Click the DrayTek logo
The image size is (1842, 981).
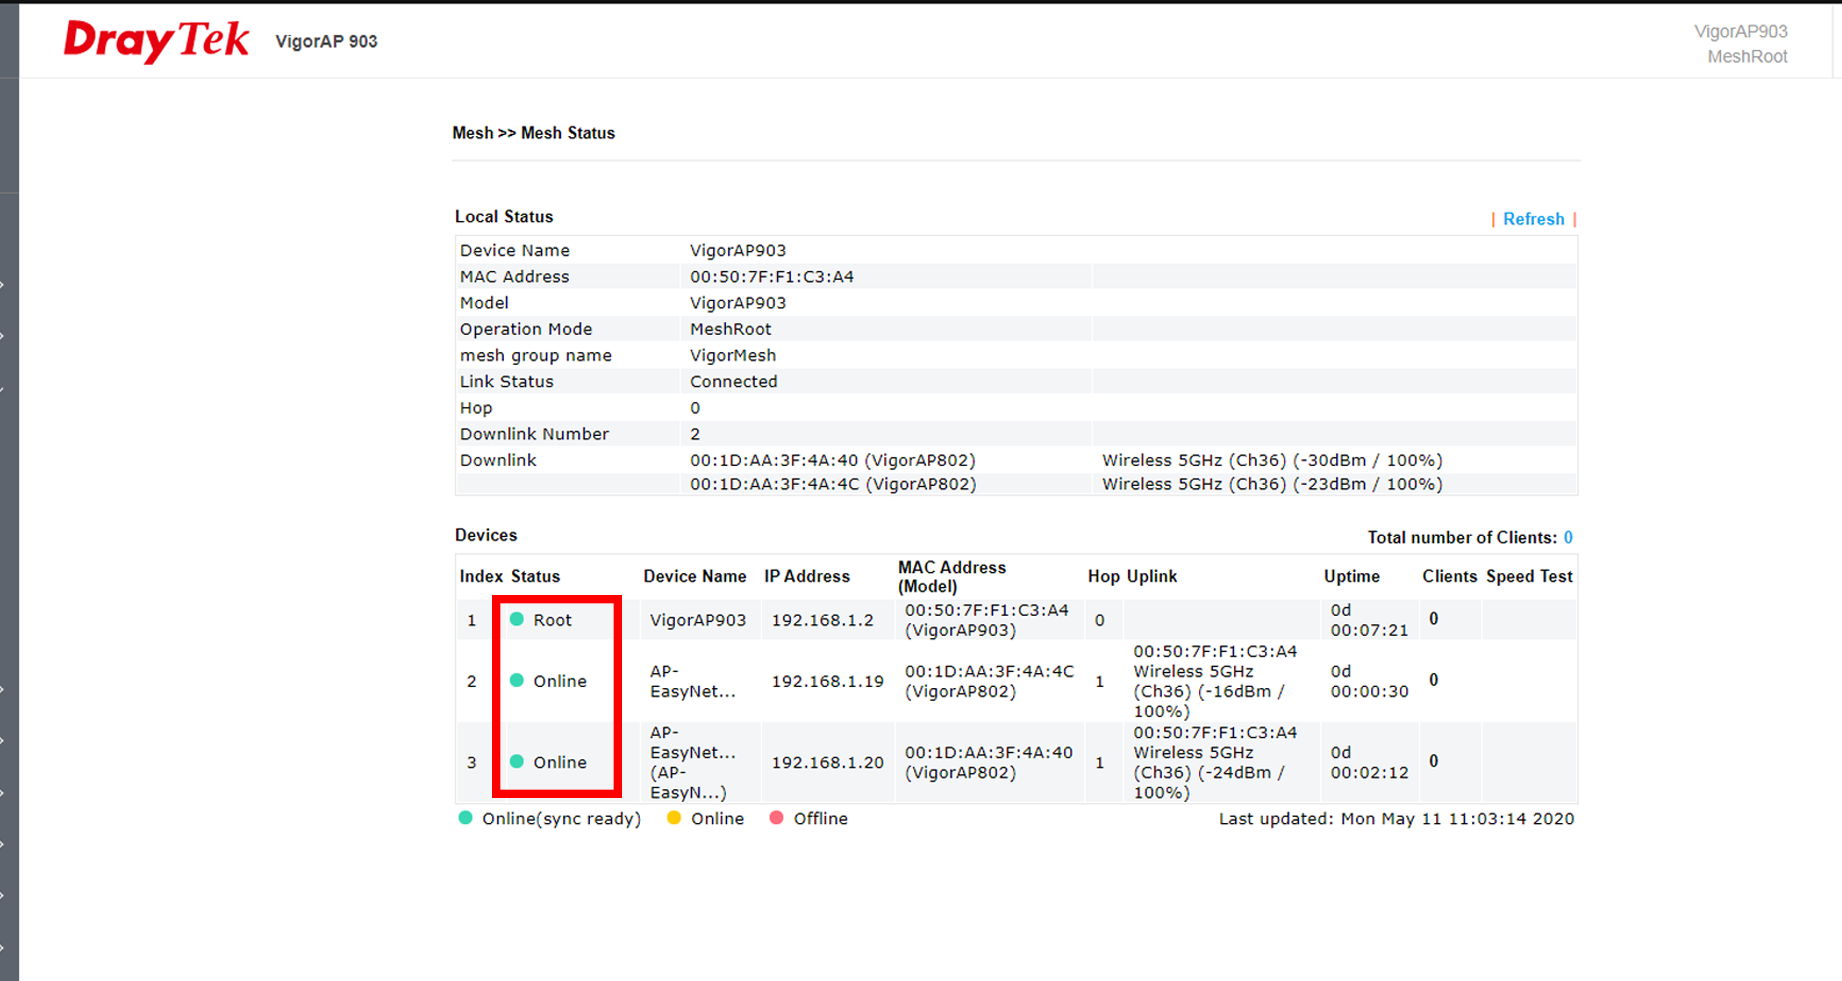(x=156, y=41)
